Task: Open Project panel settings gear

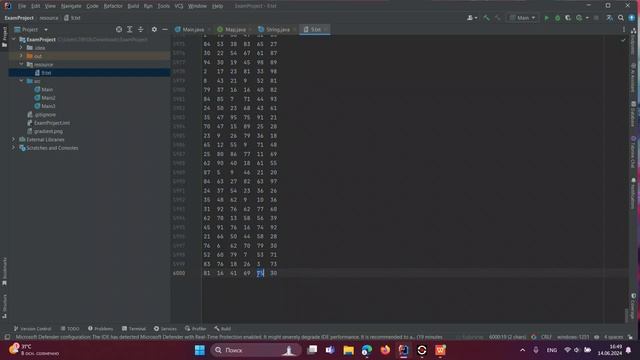Action: [154, 29]
